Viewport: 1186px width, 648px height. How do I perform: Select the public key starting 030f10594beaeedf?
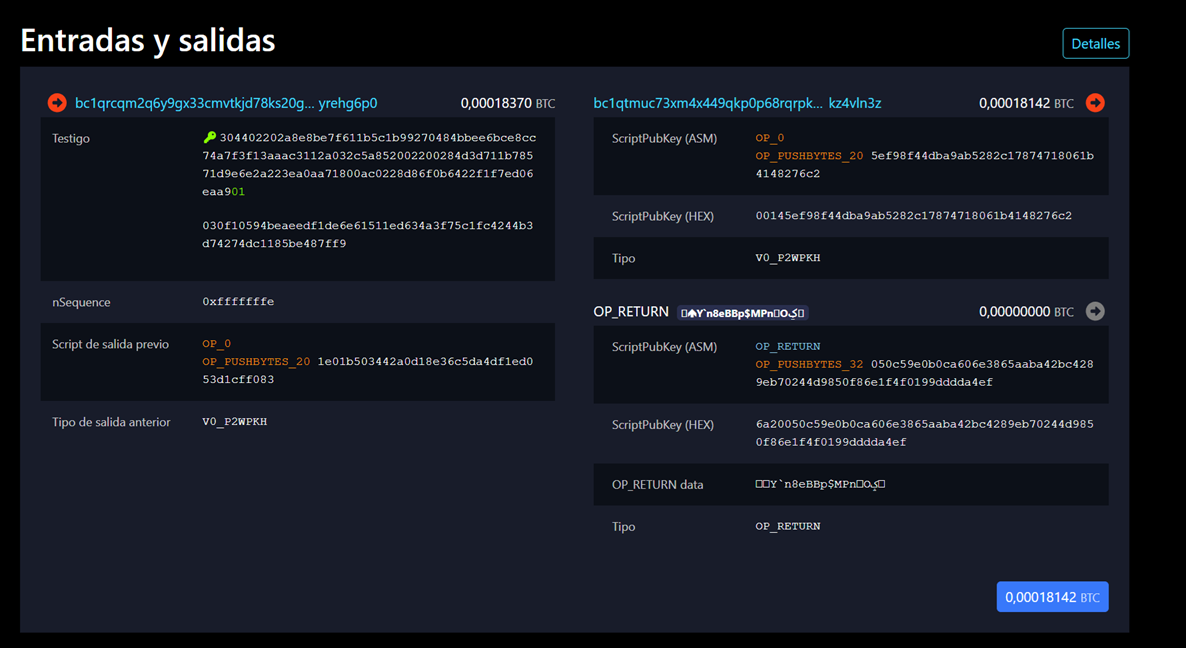pos(368,234)
